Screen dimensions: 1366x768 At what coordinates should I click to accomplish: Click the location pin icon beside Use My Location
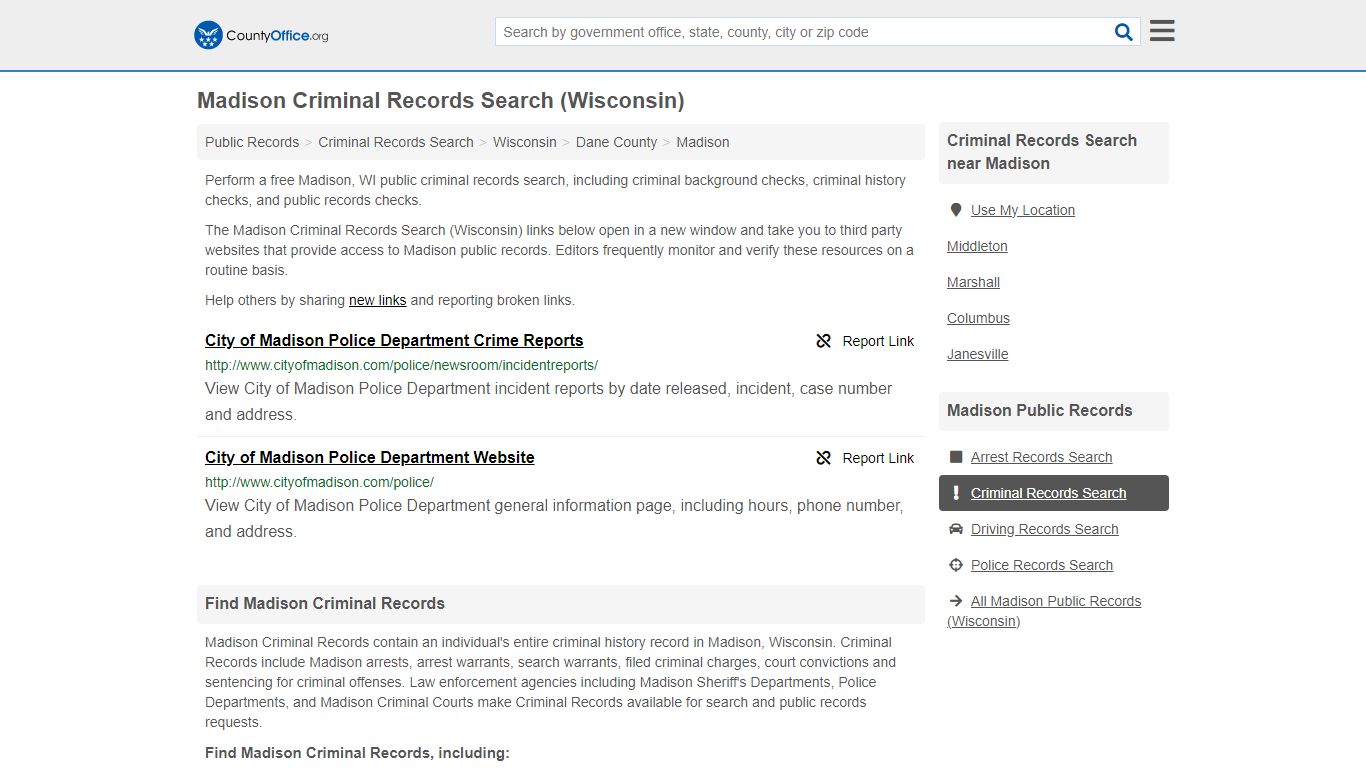956,210
